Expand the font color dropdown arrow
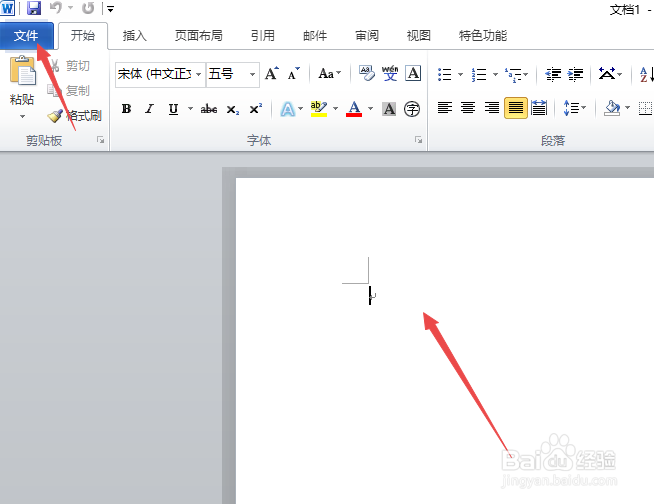Image resolution: width=654 pixels, height=504 pixels. point(370,109)
